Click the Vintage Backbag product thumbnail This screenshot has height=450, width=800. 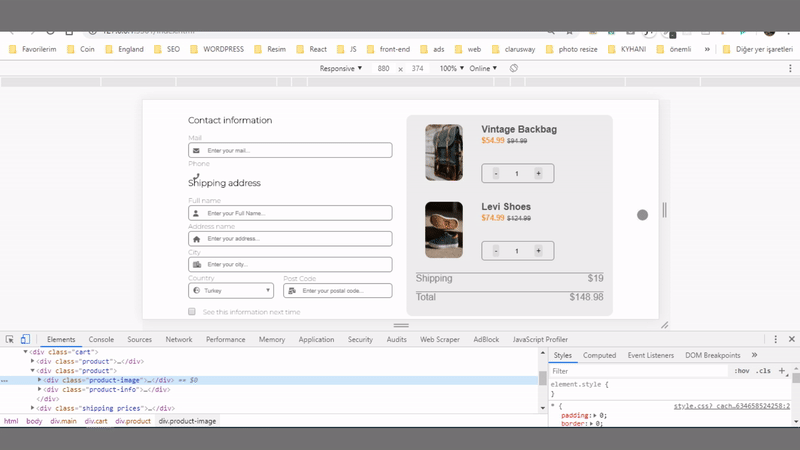click(x=444, y=153)
